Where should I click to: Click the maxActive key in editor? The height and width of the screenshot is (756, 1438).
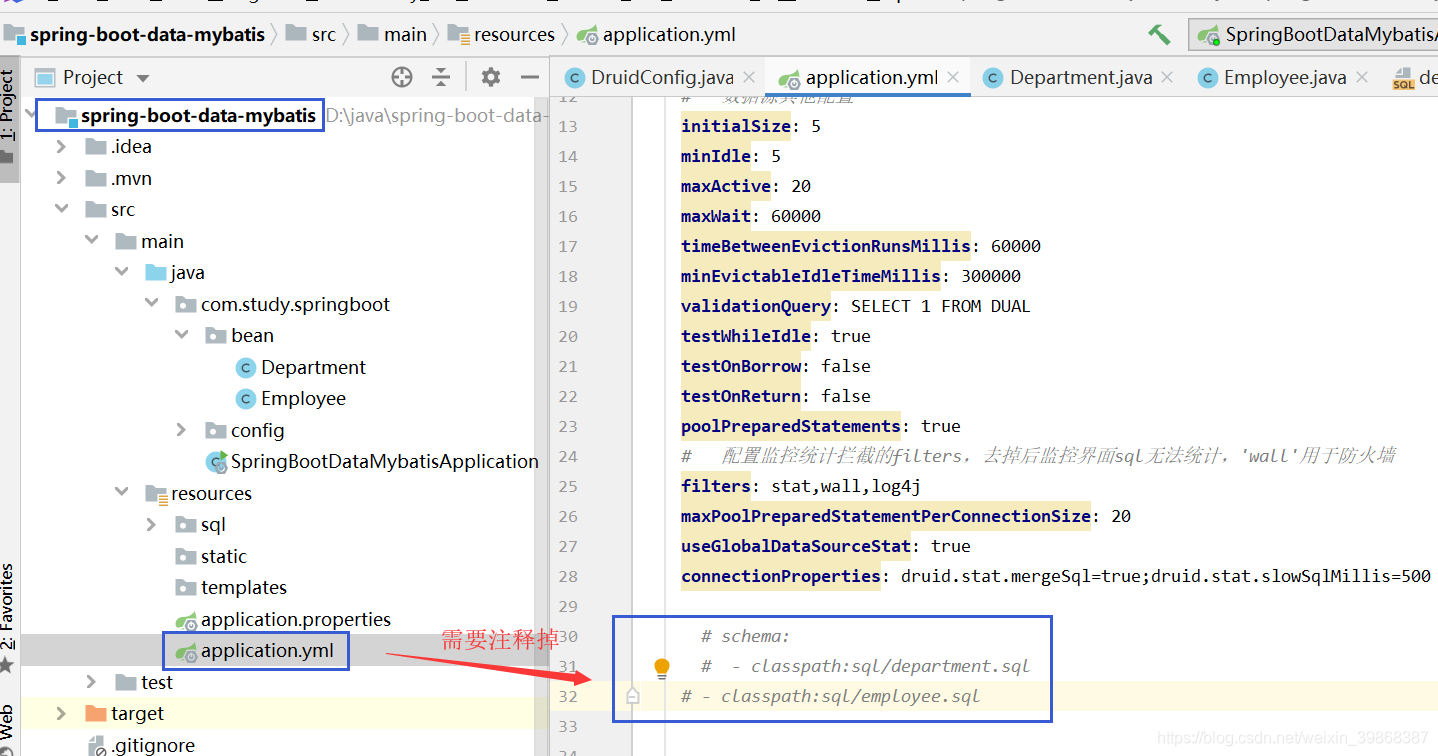click(726, 186)
